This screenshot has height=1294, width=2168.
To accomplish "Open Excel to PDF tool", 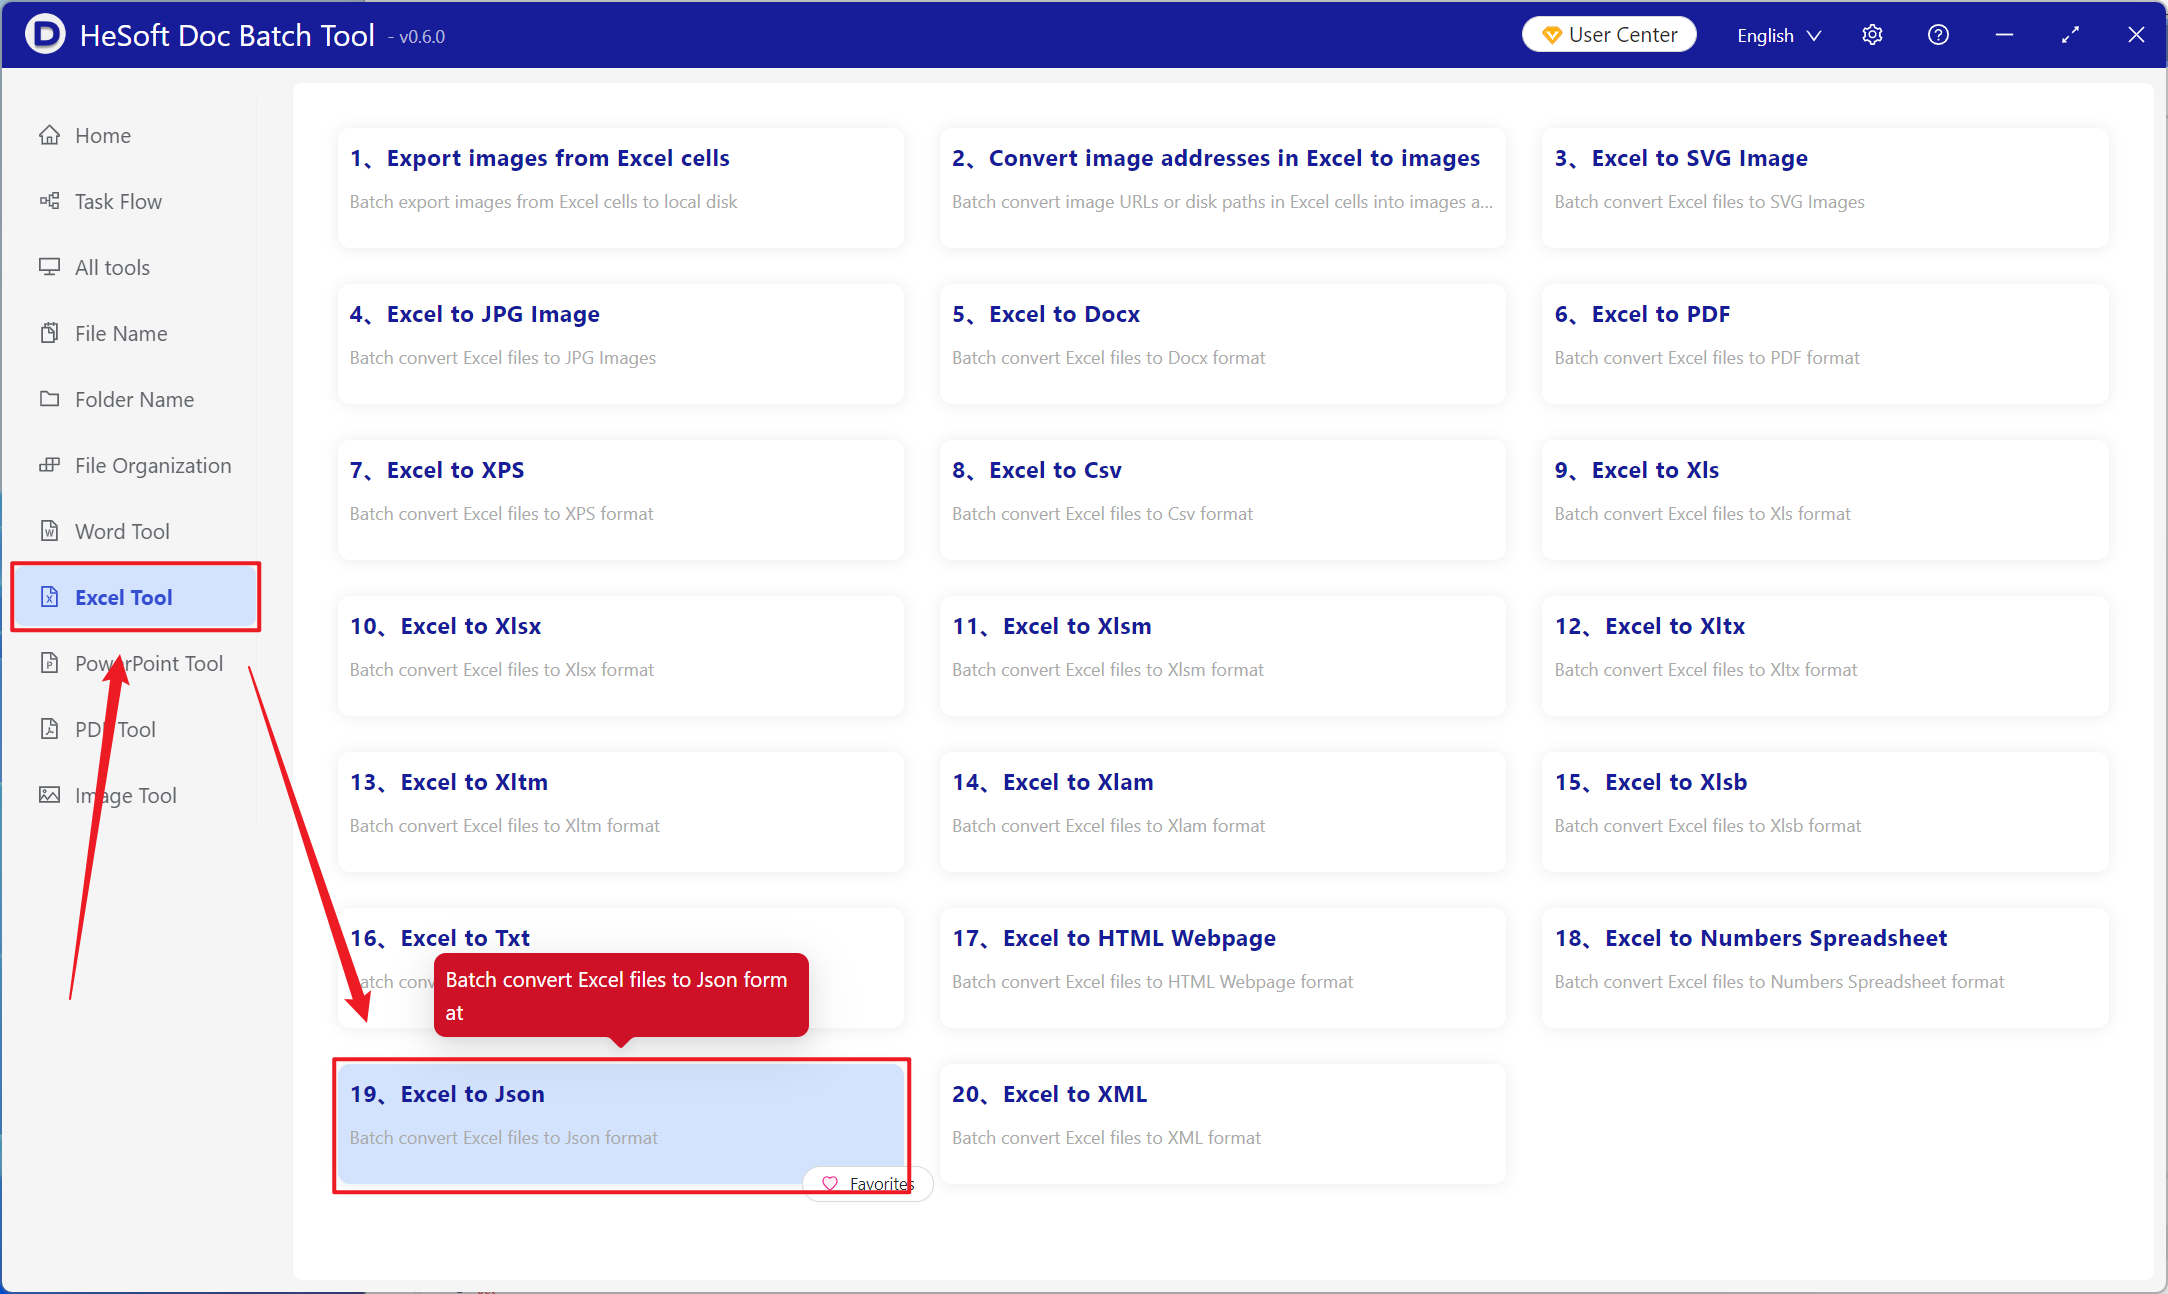I will point(1825,344).
